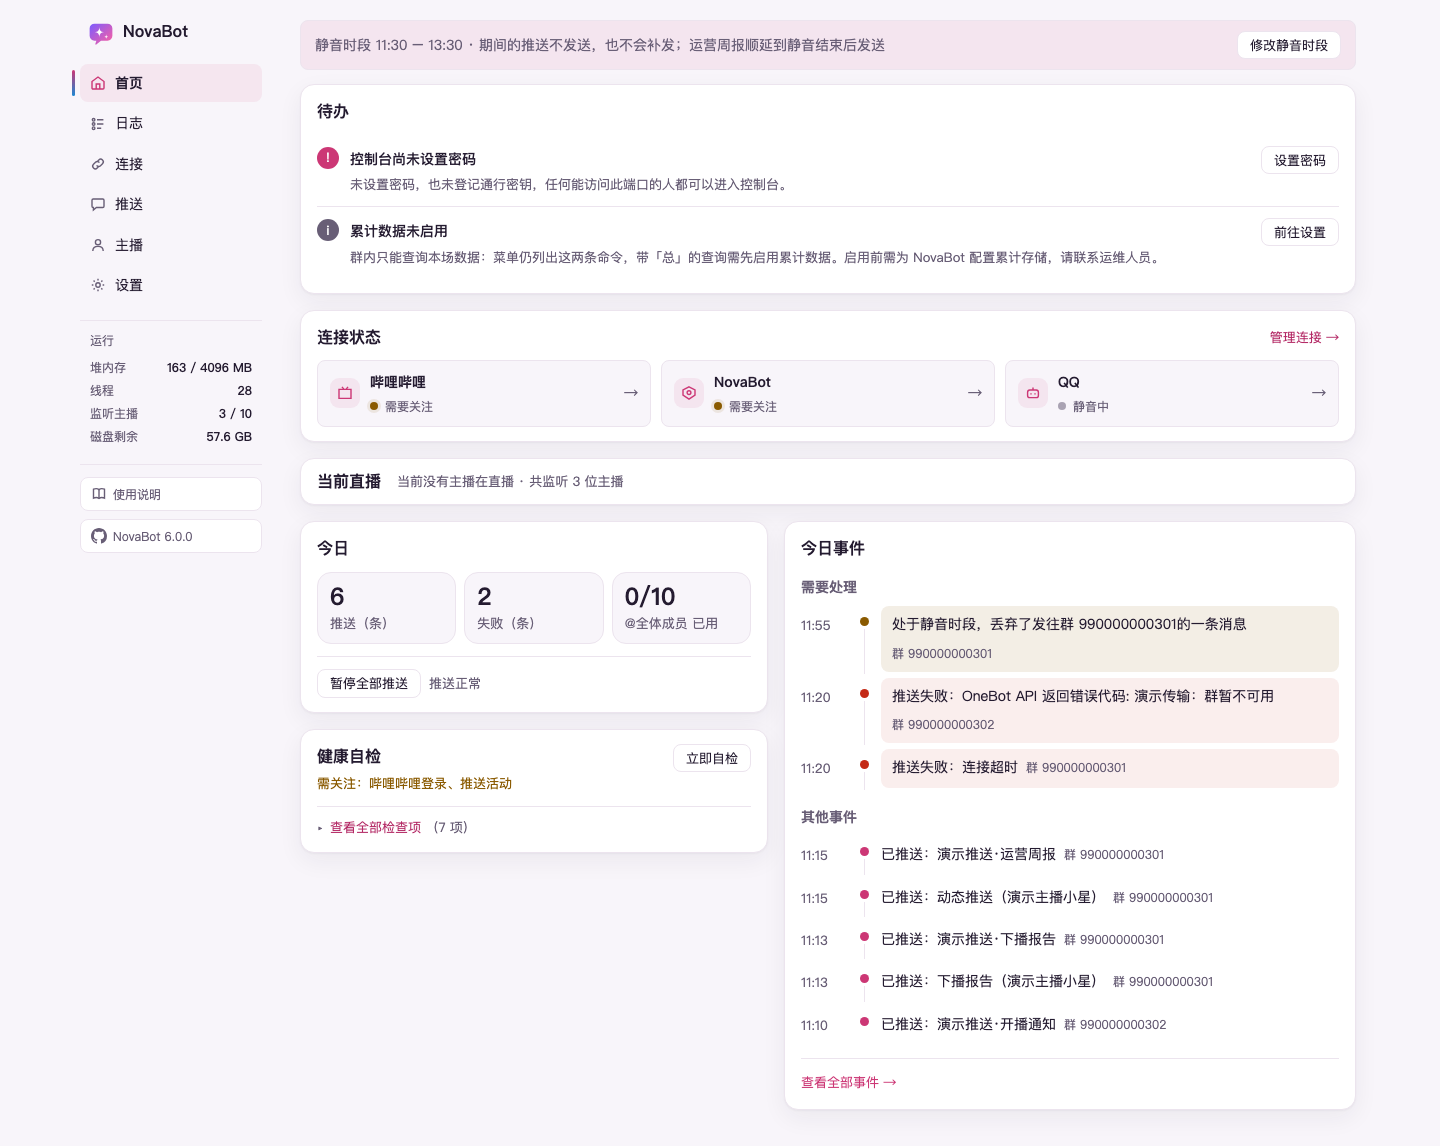The width and height of the screenshot is (1440, 1146).
Task: Click 已推送：演示推送·开播通知 event
Action: tap(1024, 1024)
